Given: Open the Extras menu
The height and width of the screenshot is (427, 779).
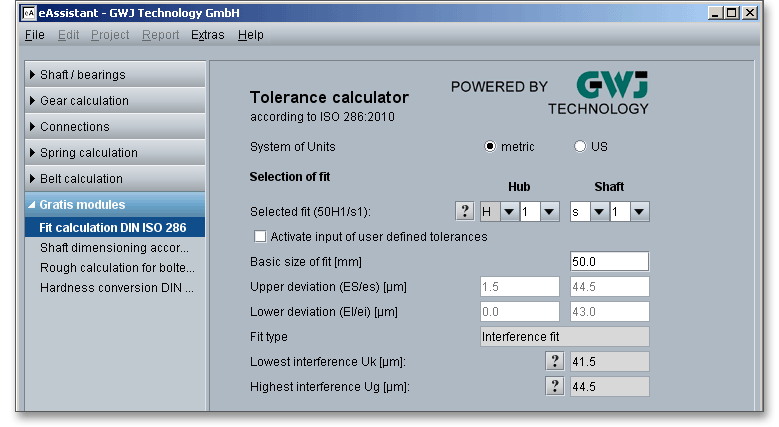Looking at the screenshot, I should 207,35.
